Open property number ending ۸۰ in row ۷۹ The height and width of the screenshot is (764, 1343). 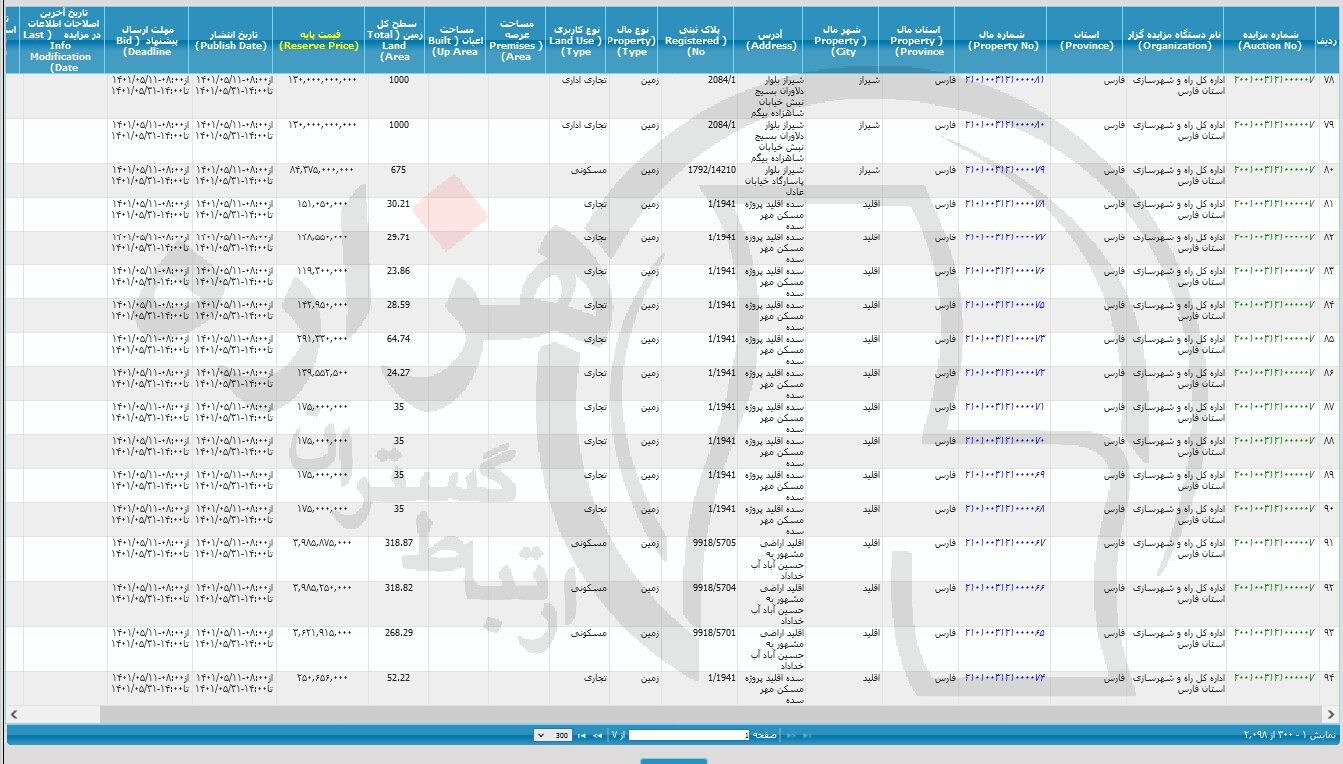coord(1004,124)
